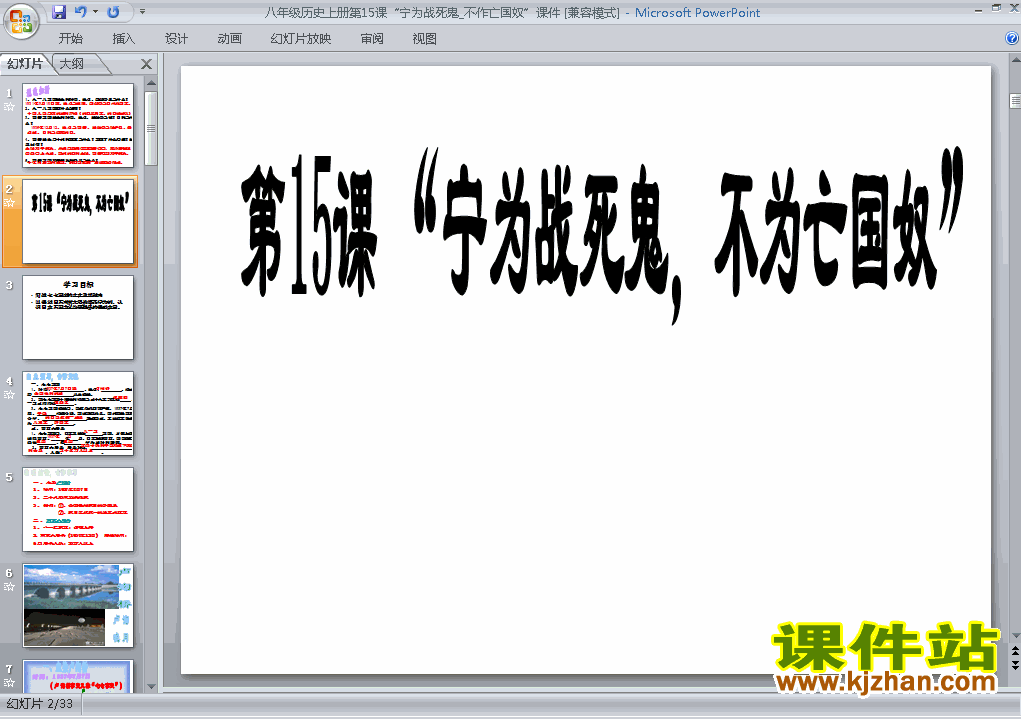Image resolution: width=1021 pixels, height=719 pixels.
Task: Select slide 2 thumbnail 第15课
Action: point(78,221)
